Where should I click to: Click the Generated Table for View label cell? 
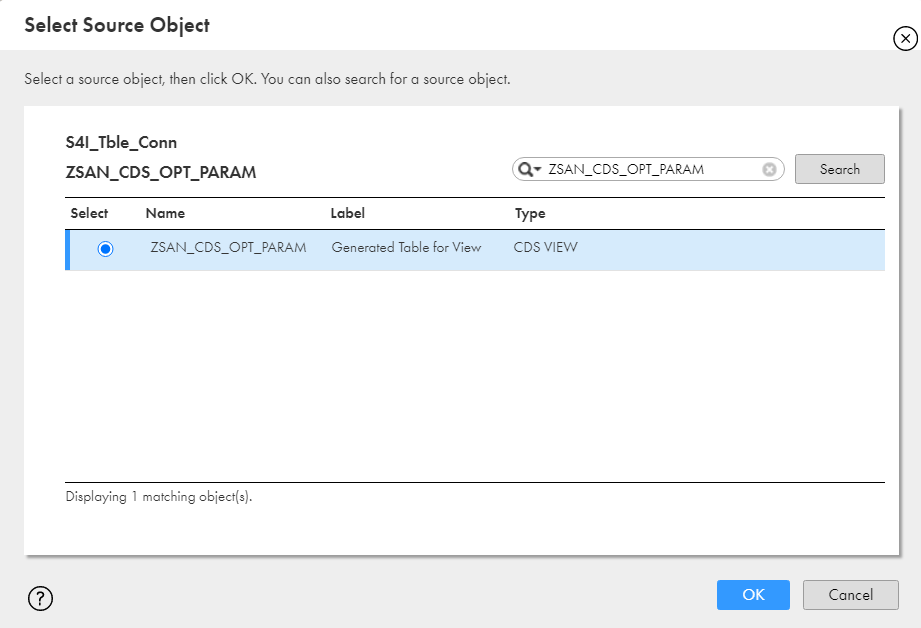[x=406, y=247]
